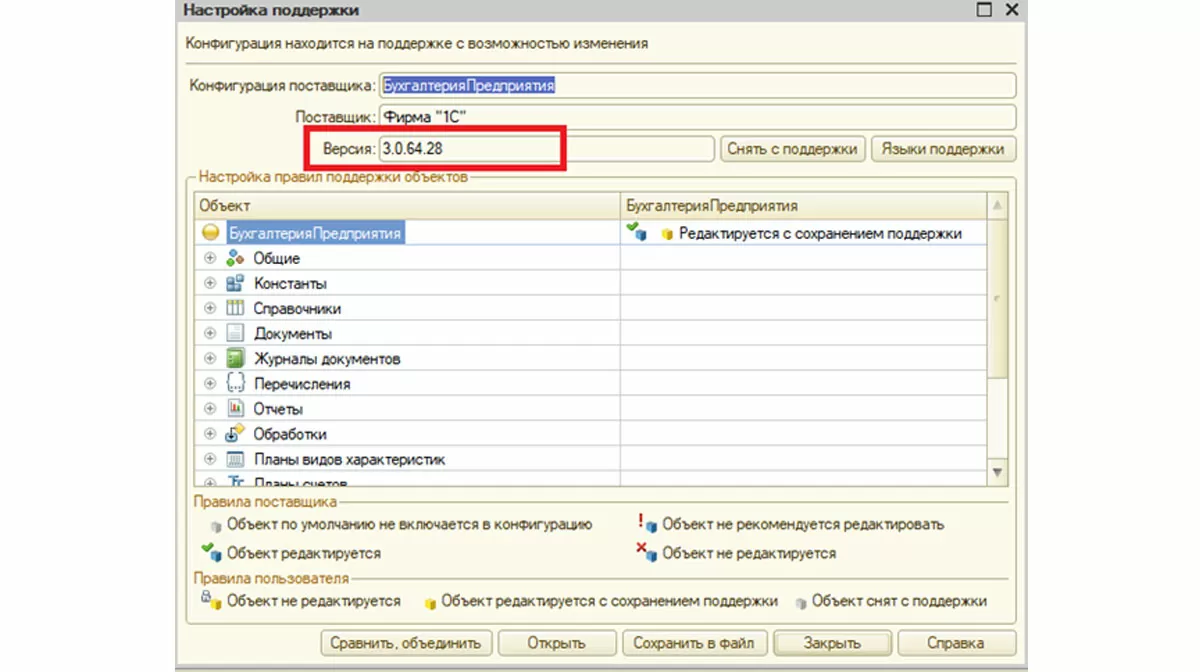Screen dimensions: 1200x672
Task: Close the Настройка поддержки window
Action: [x=1011, y=9]
